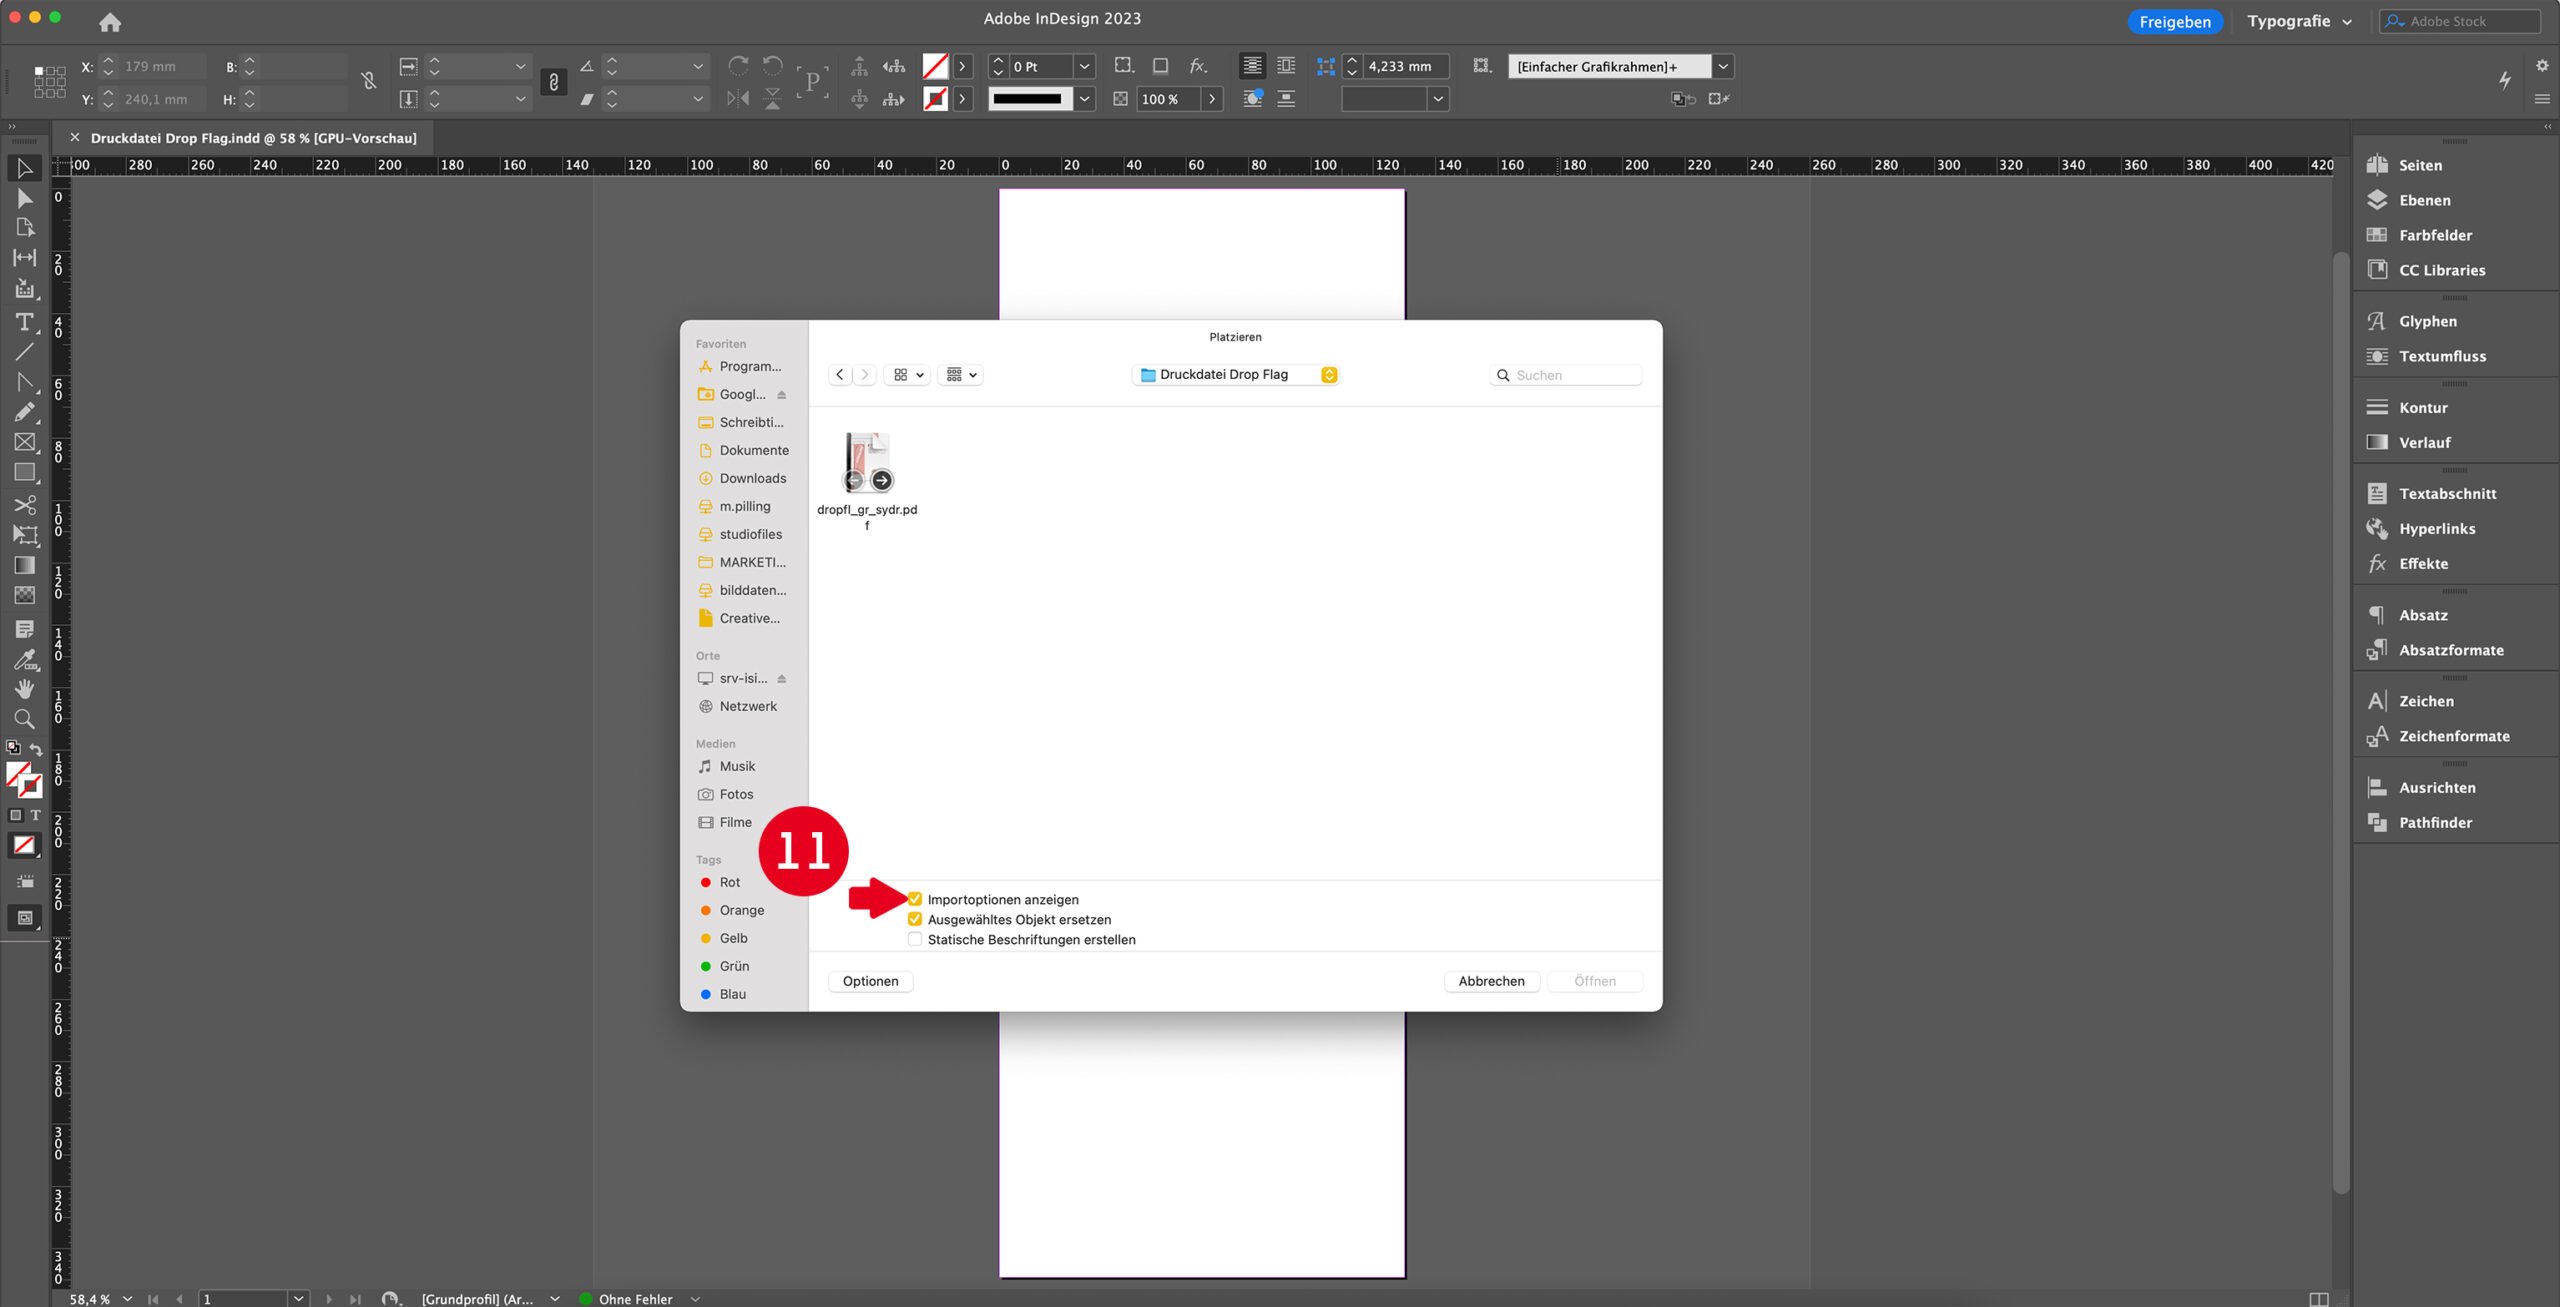Expand the Typografie workspace dropdown
This screenshot has width=2560, height=1307.
pyautogui.click(x=2299, y=21)
